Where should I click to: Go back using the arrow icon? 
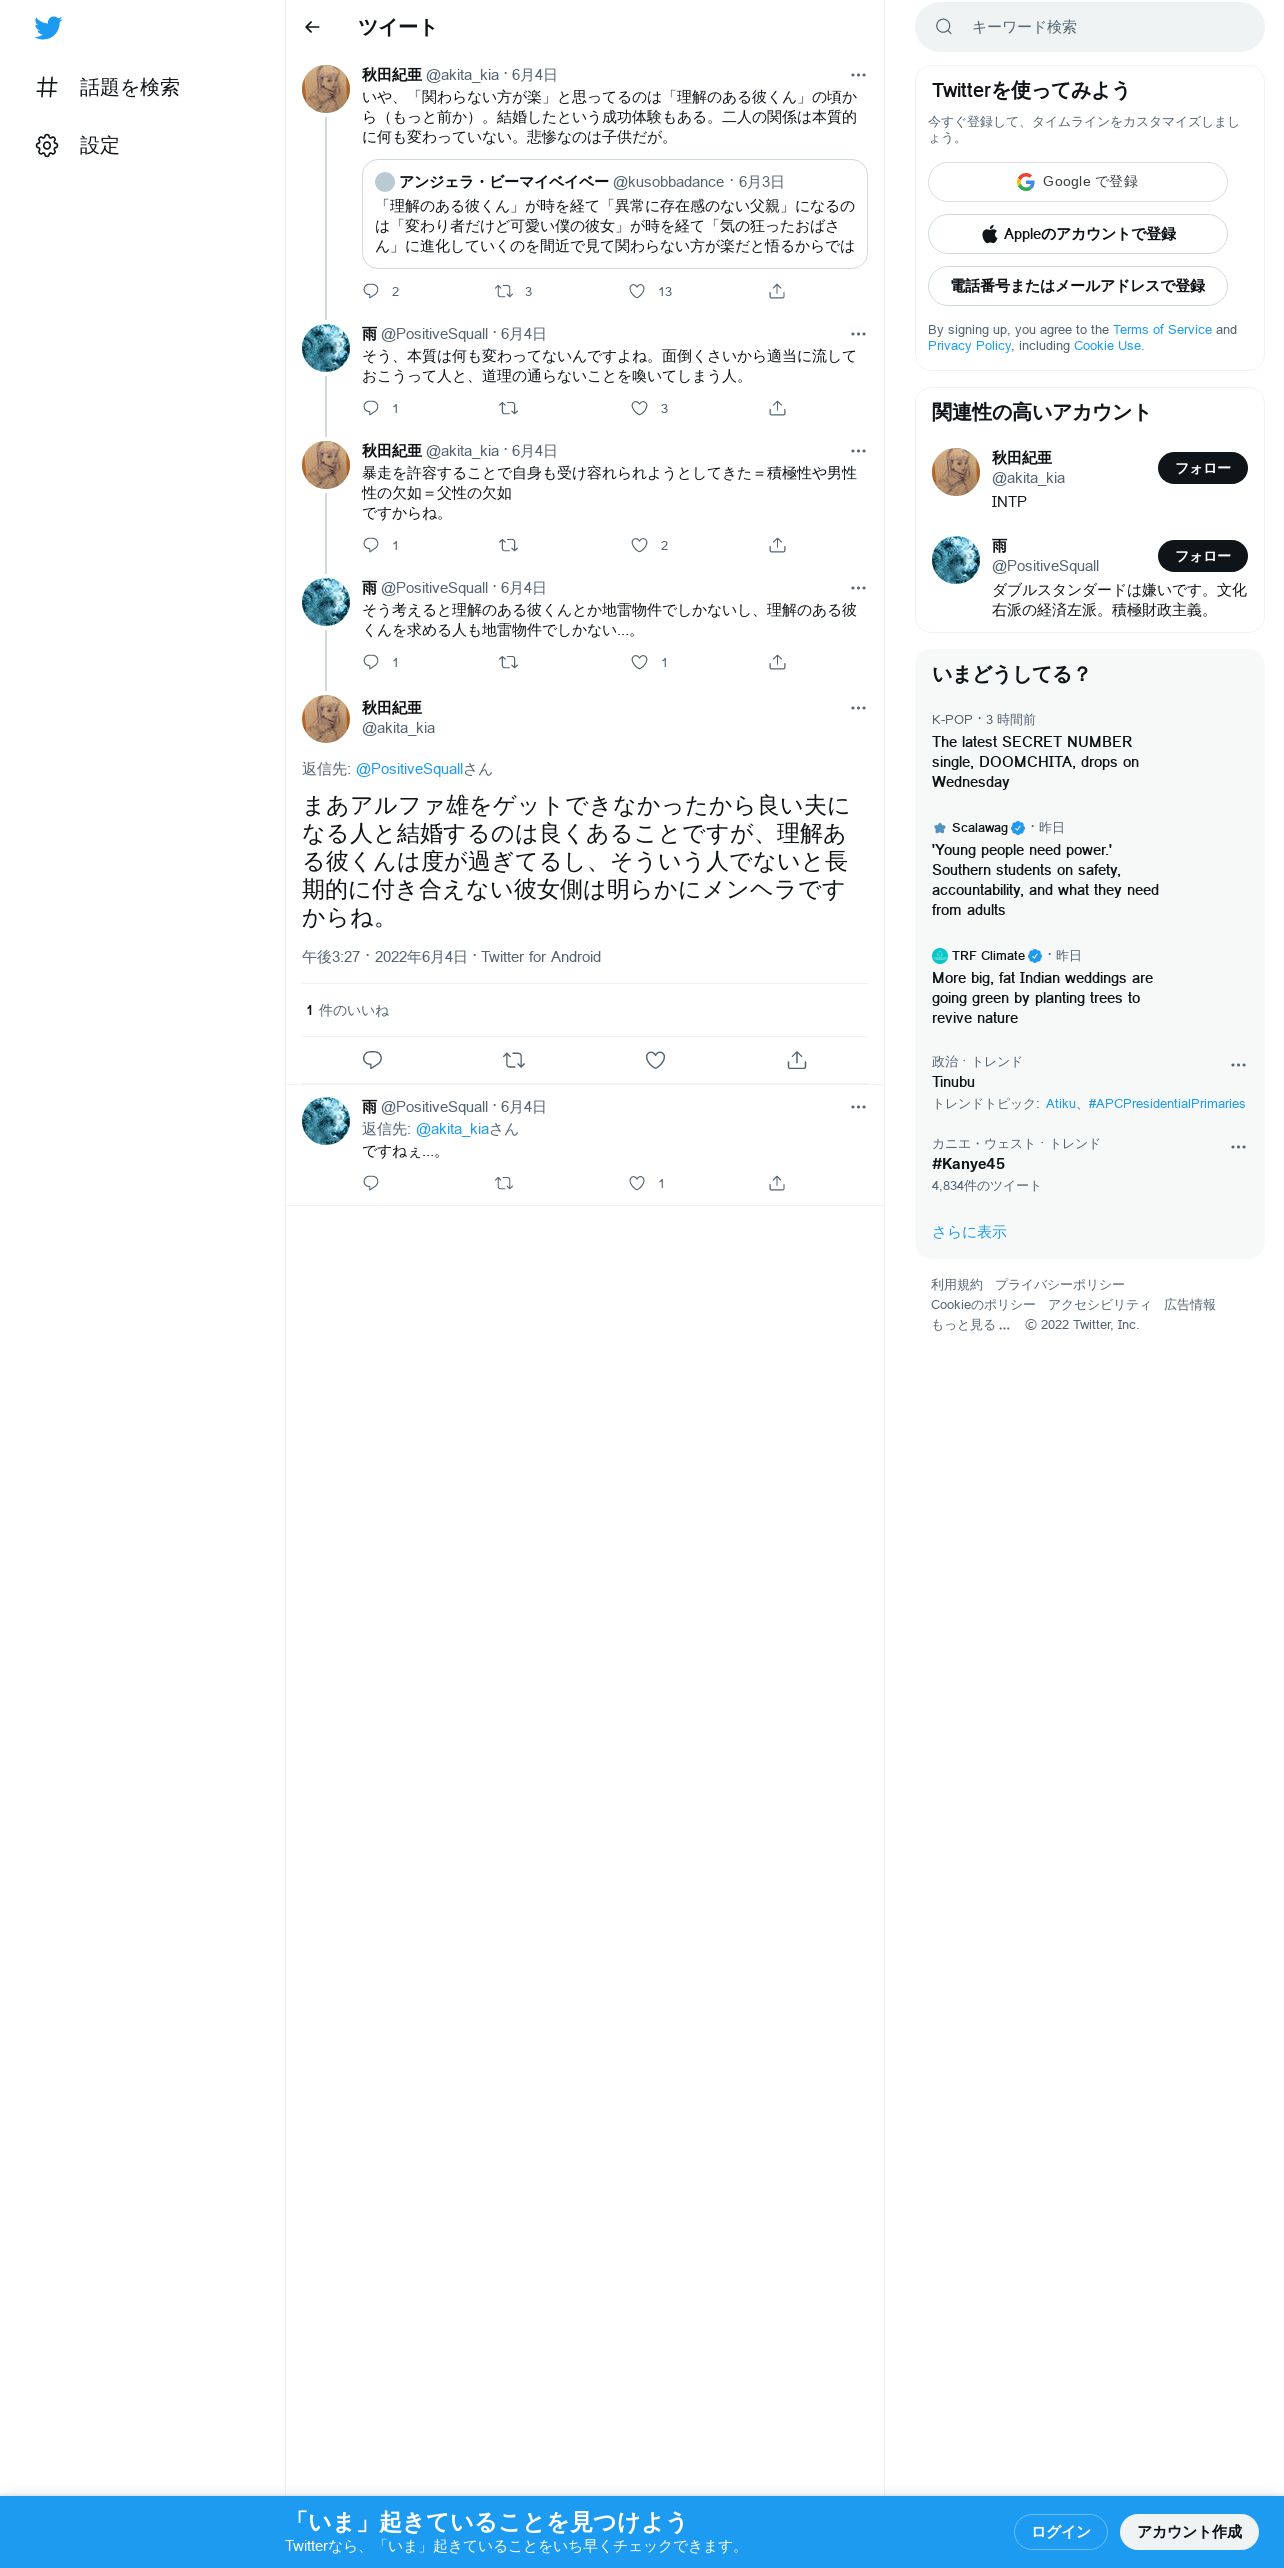click(312, 27)
